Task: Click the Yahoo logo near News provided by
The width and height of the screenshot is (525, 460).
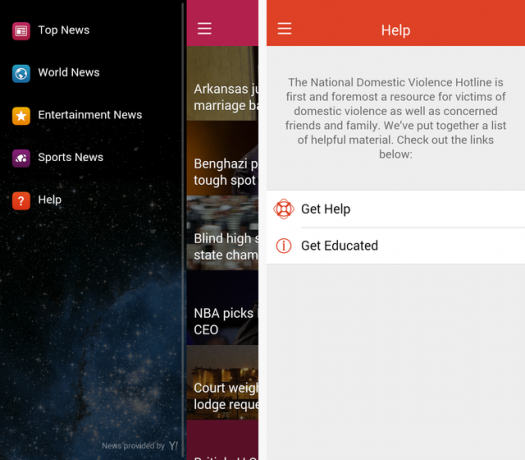Action: tap(173, 446)
